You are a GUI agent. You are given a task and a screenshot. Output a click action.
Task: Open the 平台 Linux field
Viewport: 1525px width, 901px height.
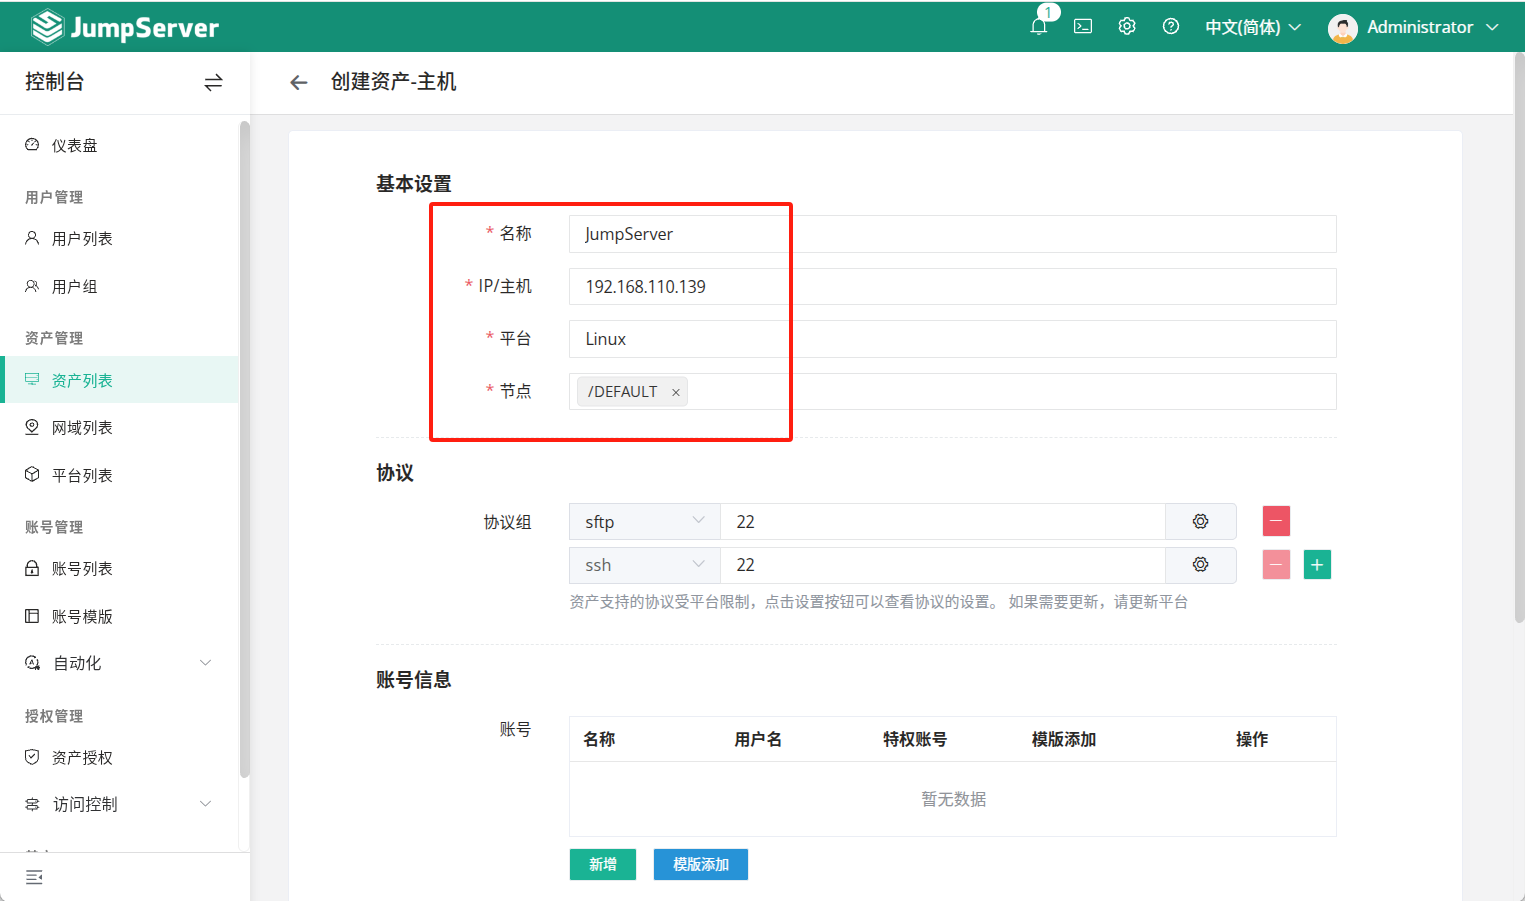pos(952,339)
